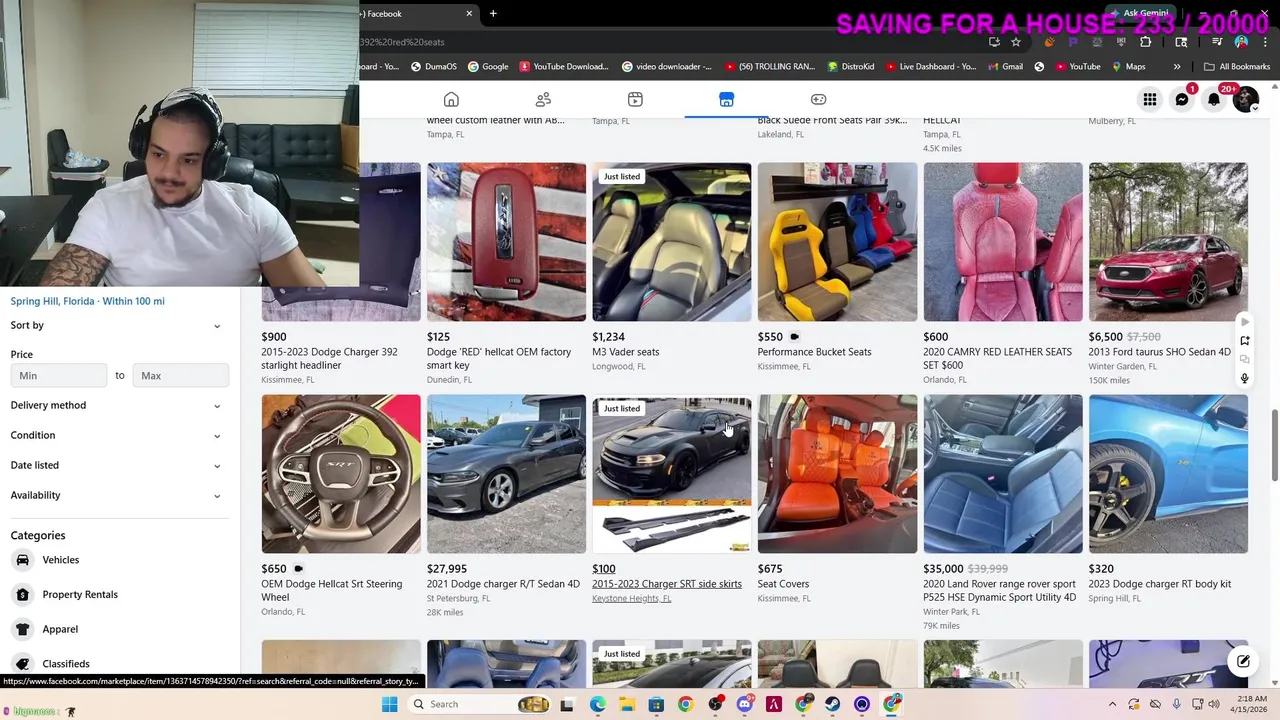Open the All Bookmarks folder
Screen dimensions: 1280x720
coord(1237,66)
